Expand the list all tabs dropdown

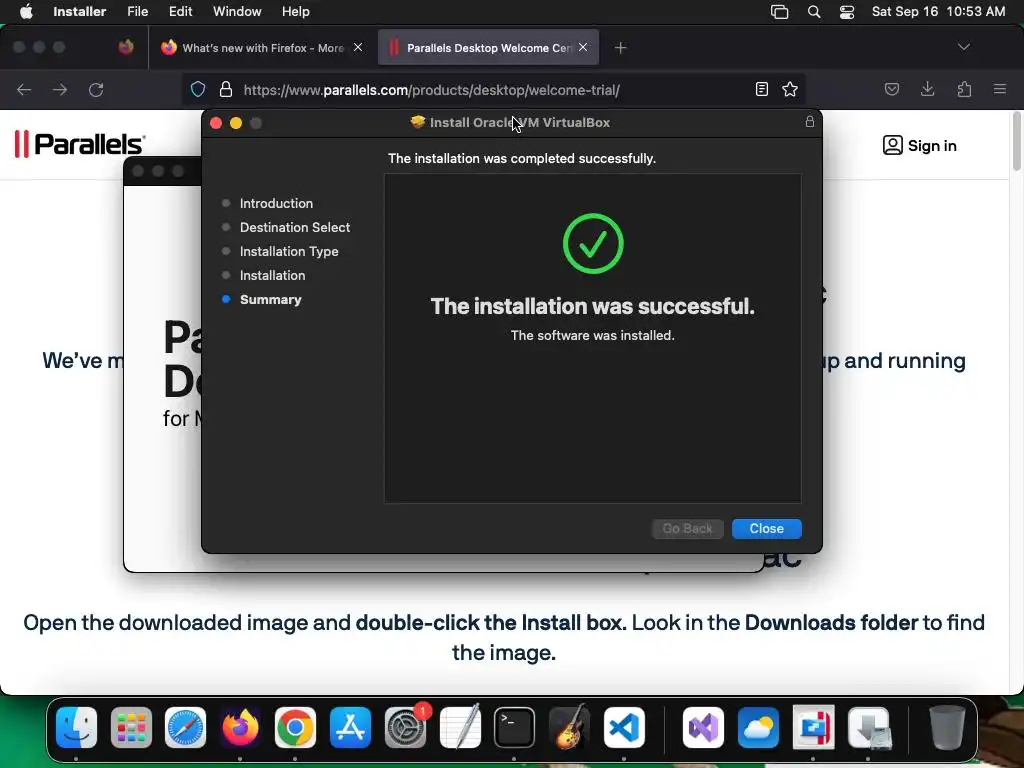coord(963,47)
